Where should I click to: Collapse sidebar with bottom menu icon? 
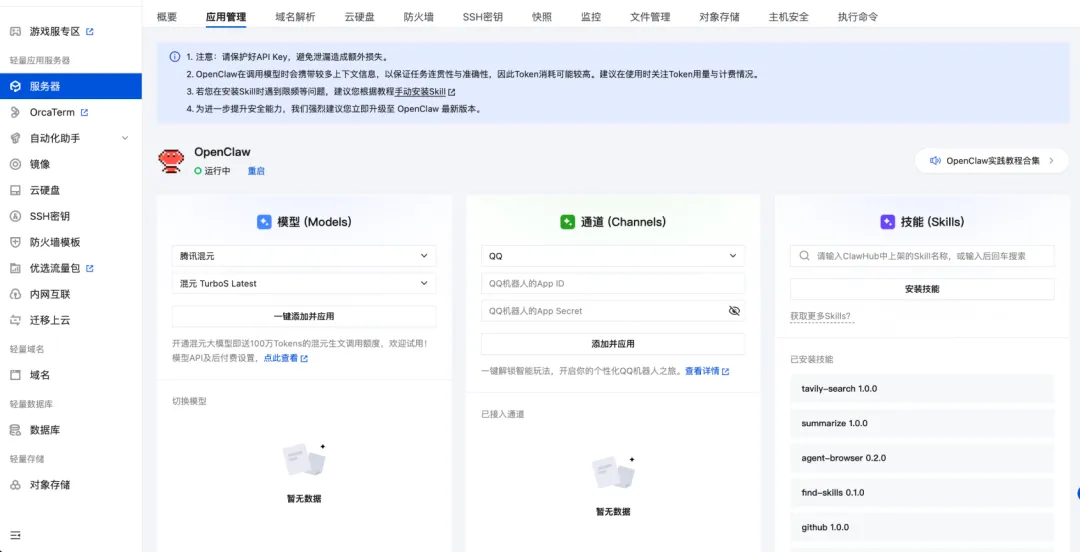[x=15, y=535]
